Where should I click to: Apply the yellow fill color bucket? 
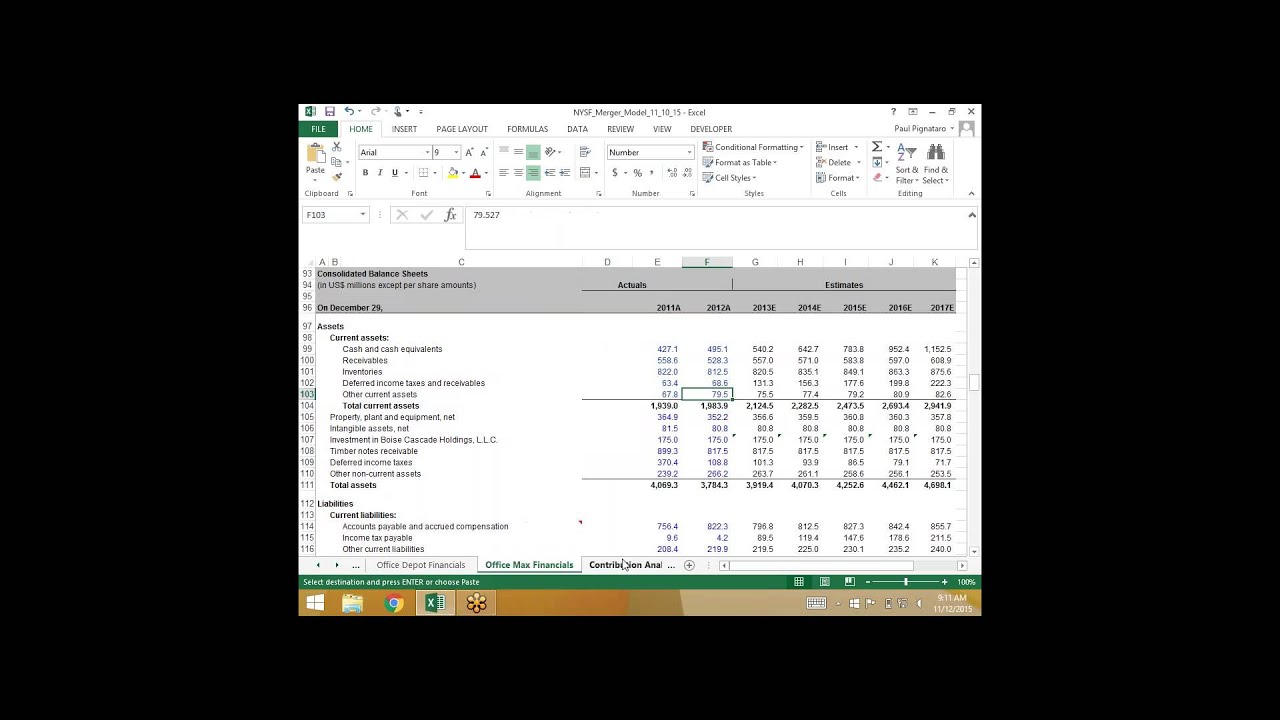(452, 173)
